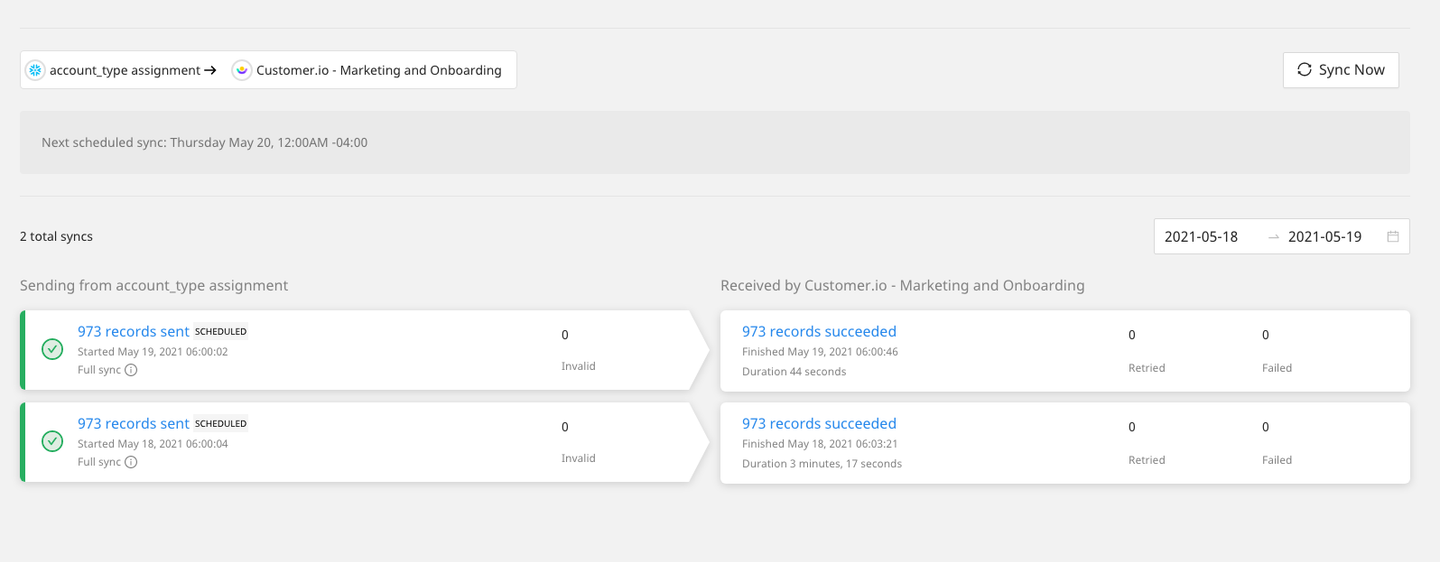
Task: Select 'Customer.io - Marketing and Onboarding' destination label
Action: pyautogui.click(x=379, y=70)
